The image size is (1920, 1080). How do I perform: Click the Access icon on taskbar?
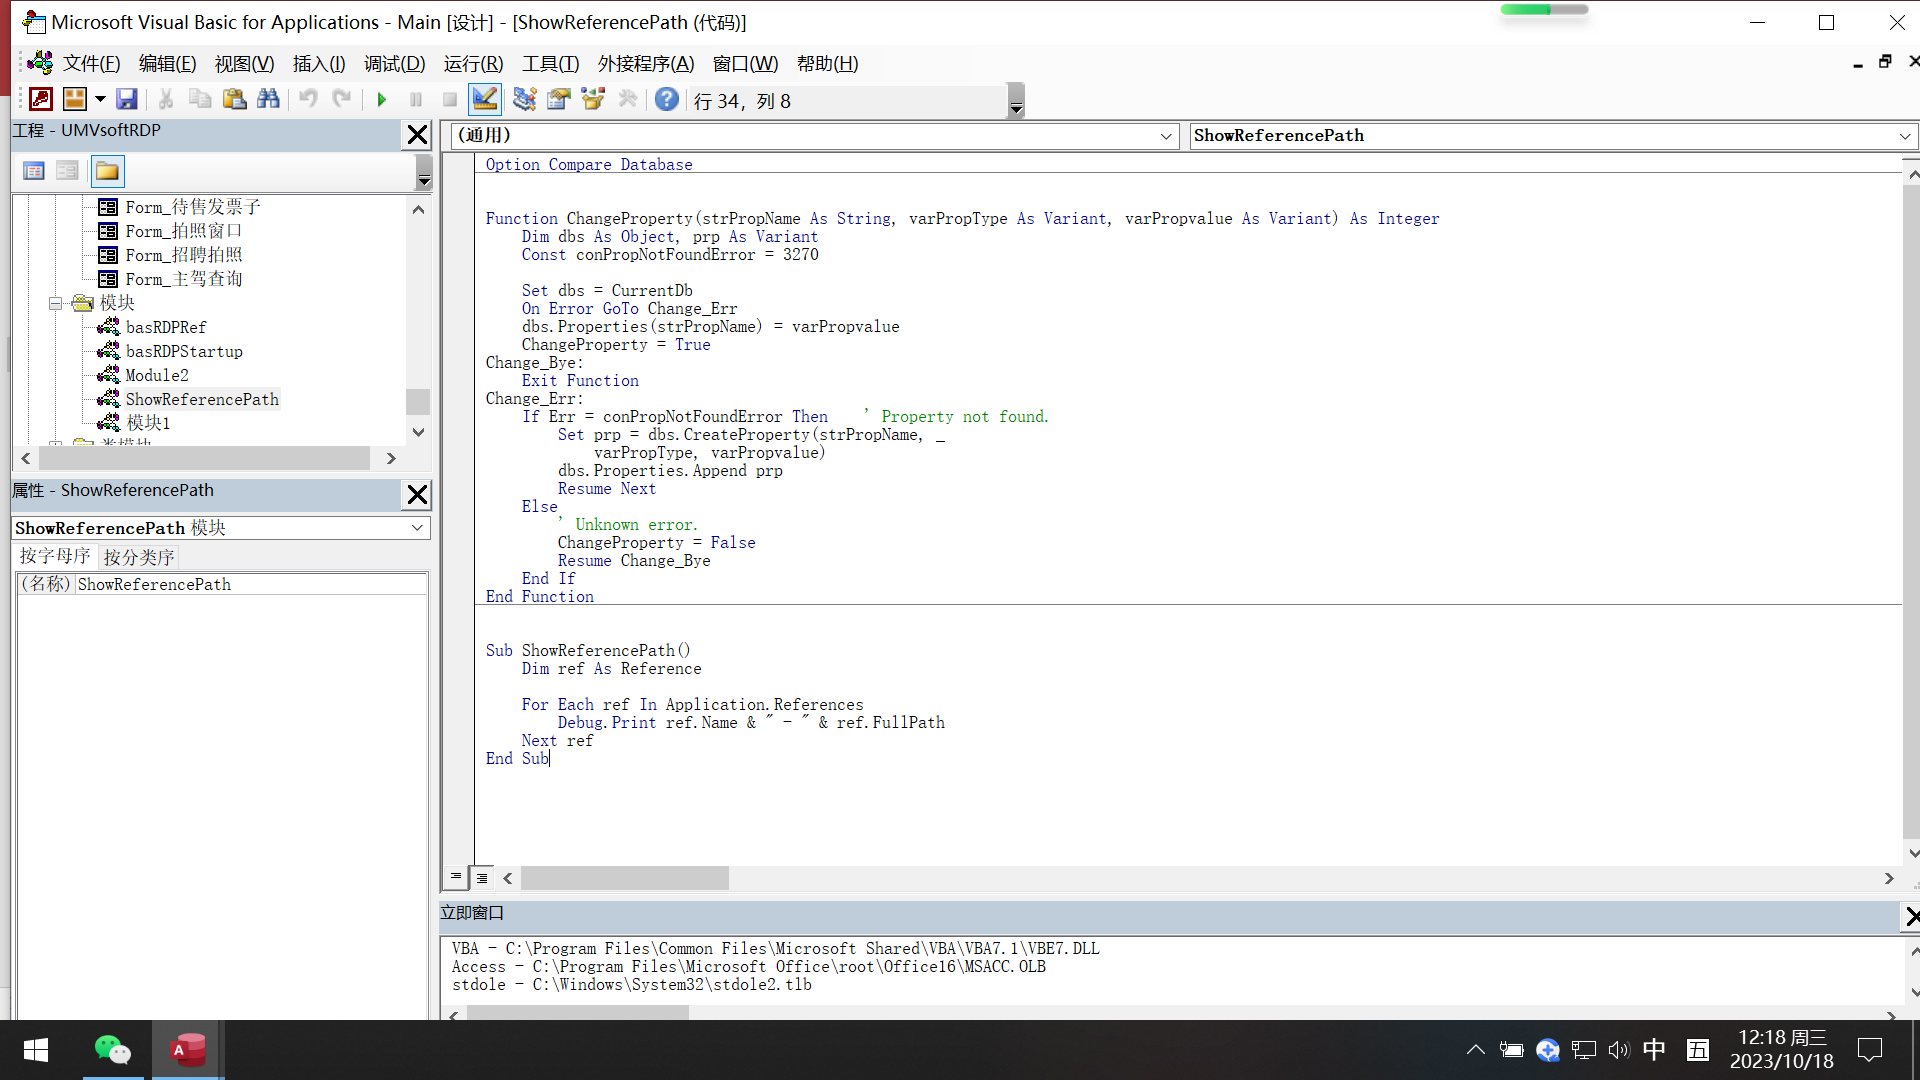tap(188, 1050)
